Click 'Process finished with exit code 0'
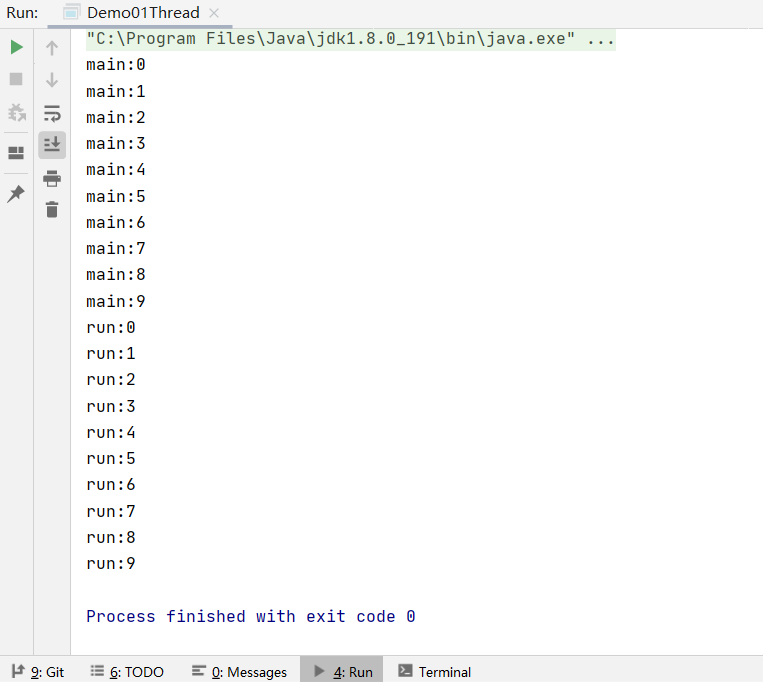 click(x=251, y=617)
